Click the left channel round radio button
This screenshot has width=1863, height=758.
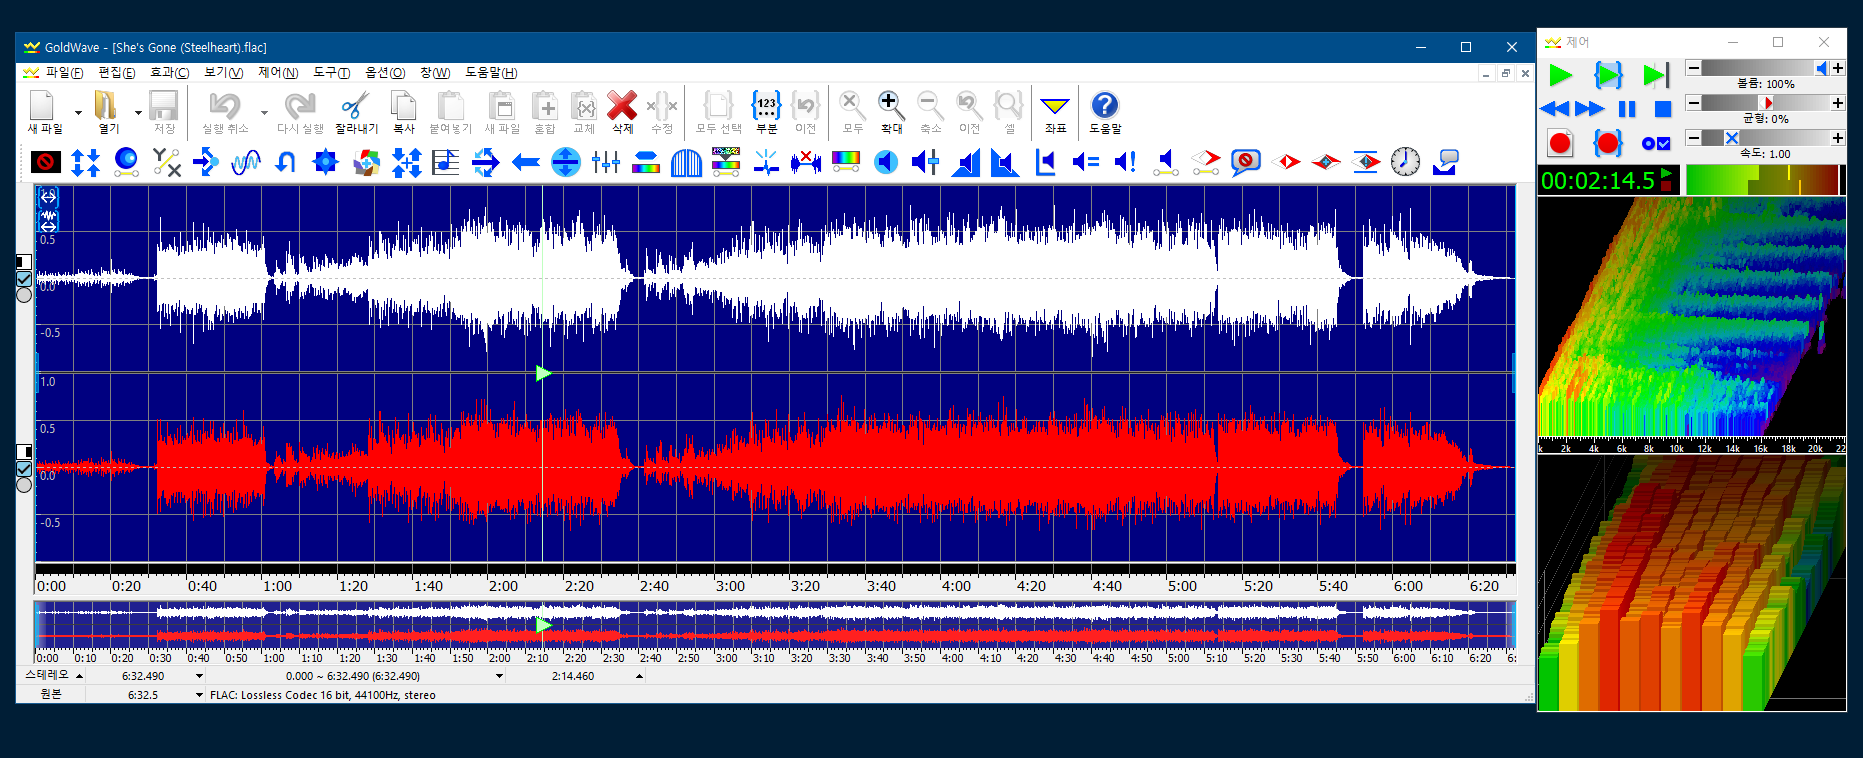tap(24, 295)
